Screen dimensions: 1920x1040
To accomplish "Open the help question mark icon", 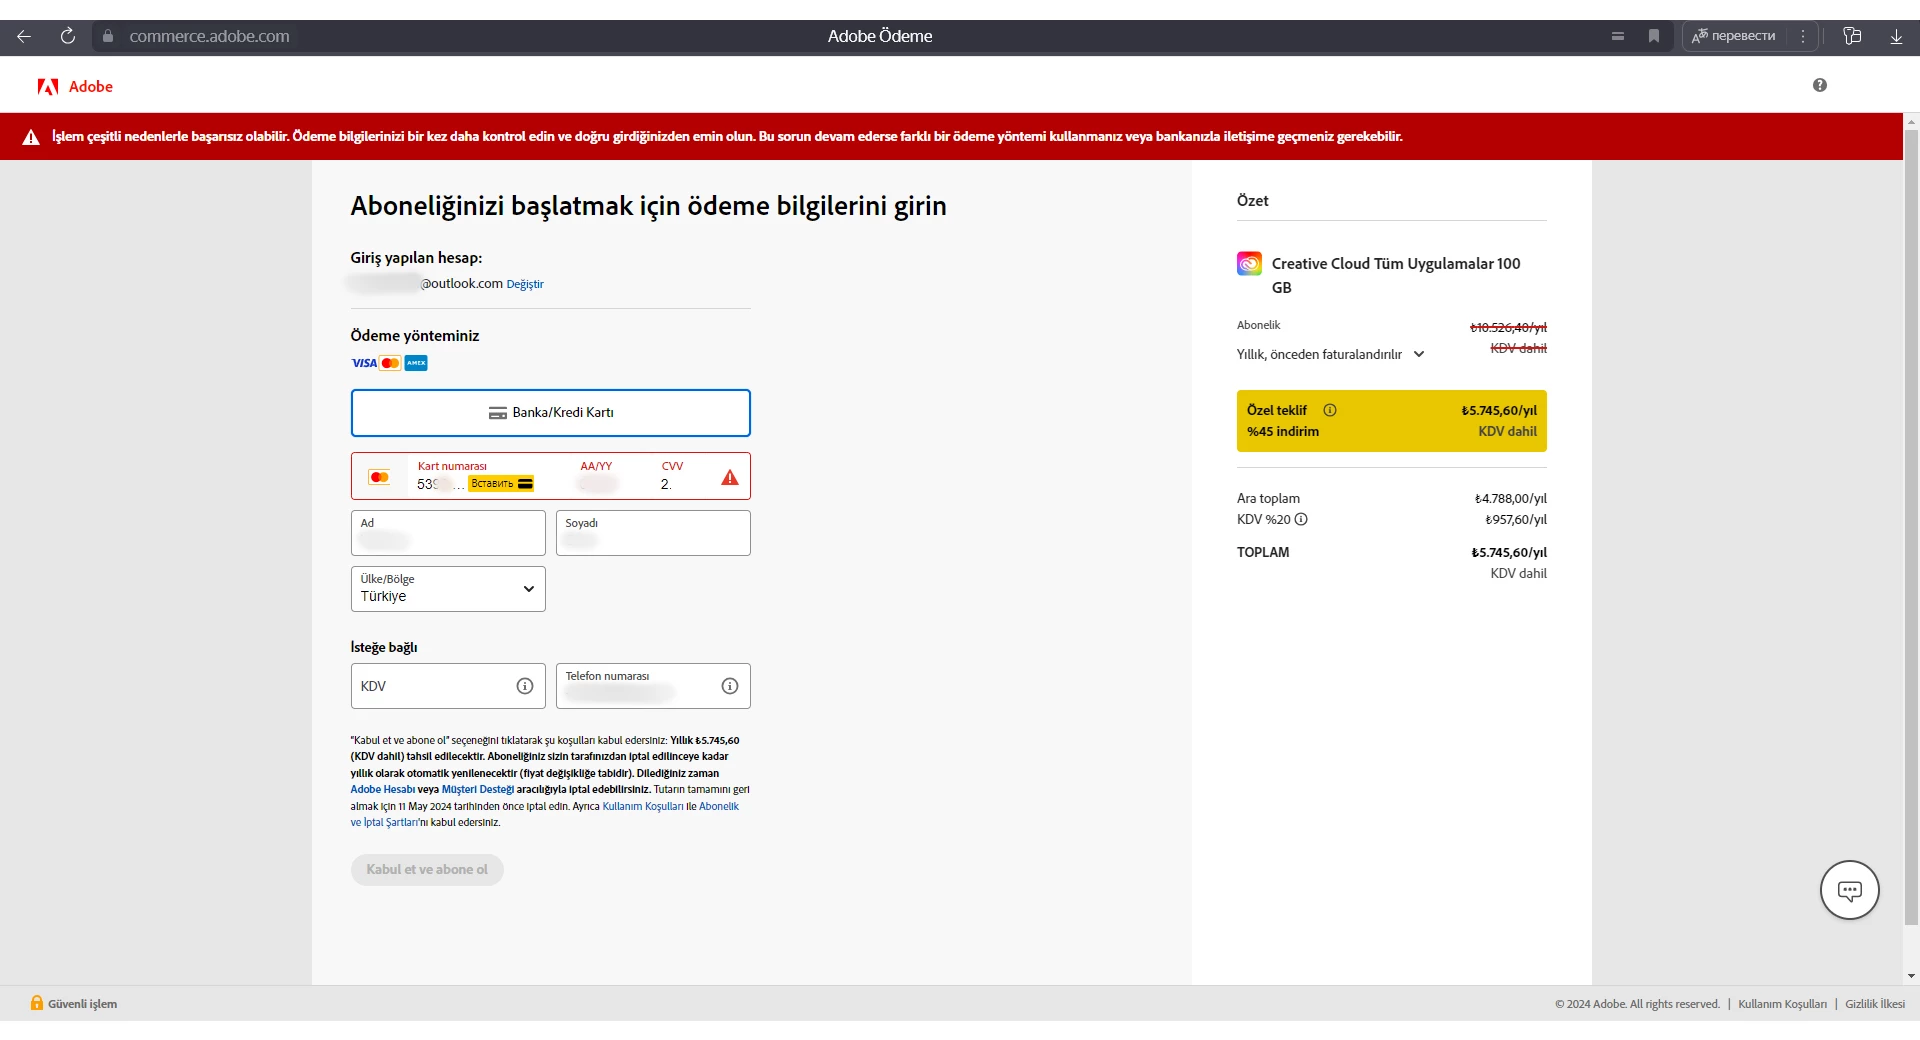I will [1819, 85].
